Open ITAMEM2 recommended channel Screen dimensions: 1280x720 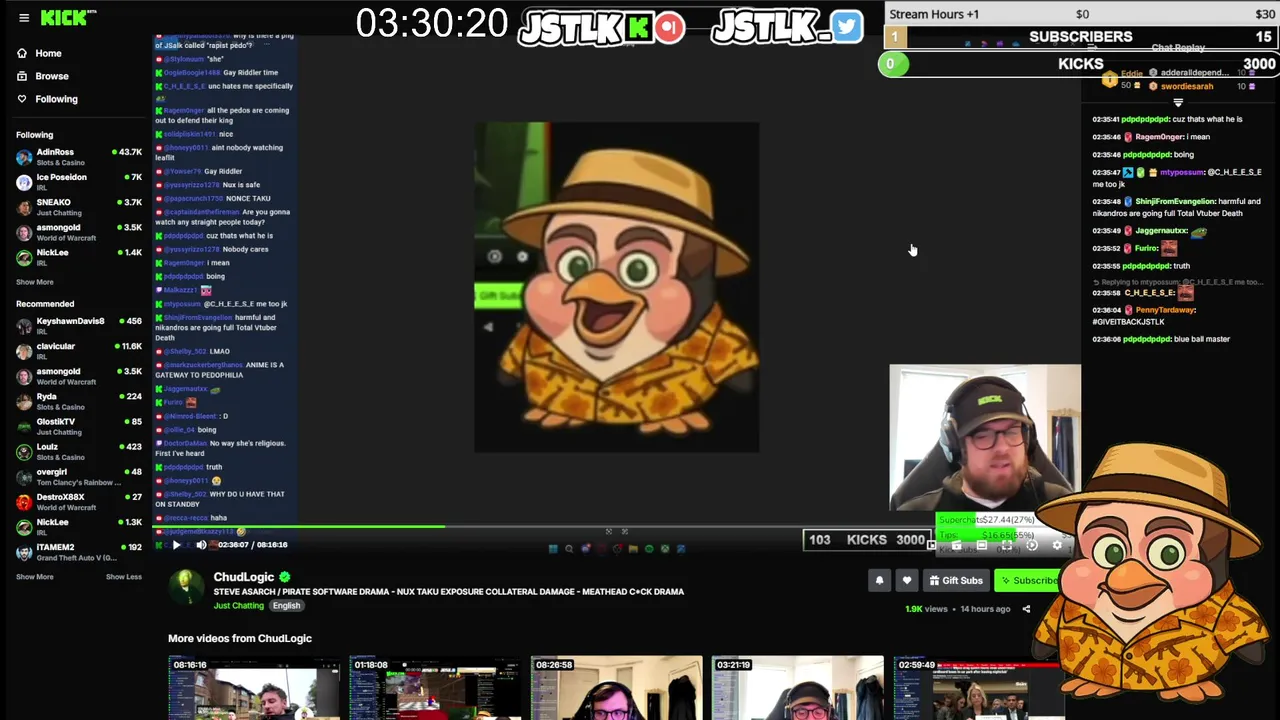(x=78, y=552)
